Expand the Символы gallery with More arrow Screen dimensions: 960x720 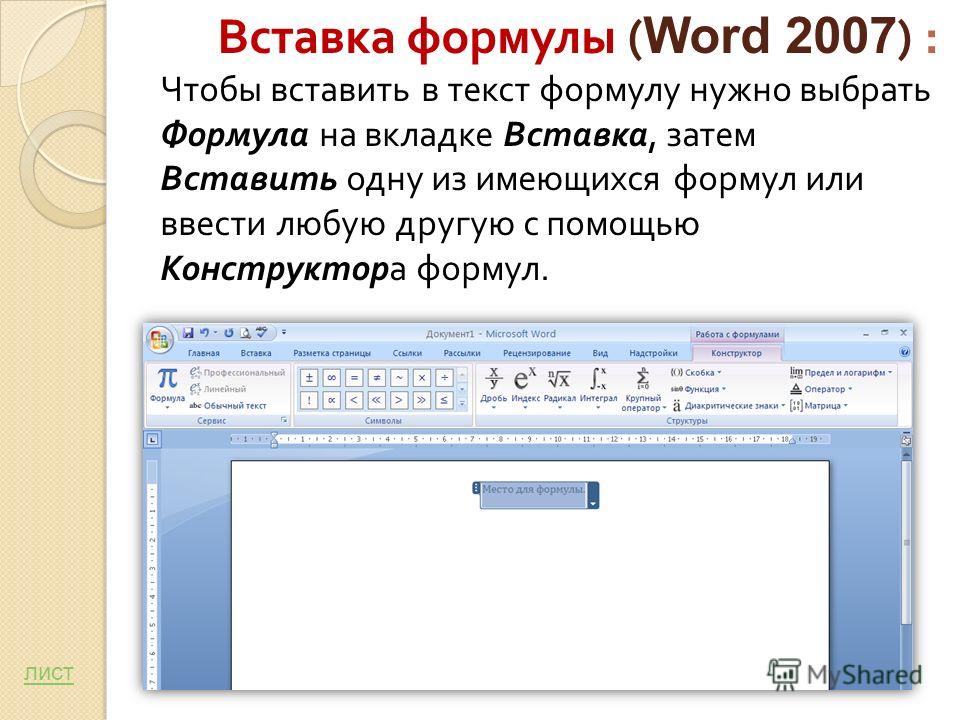[x=462, y=403]
